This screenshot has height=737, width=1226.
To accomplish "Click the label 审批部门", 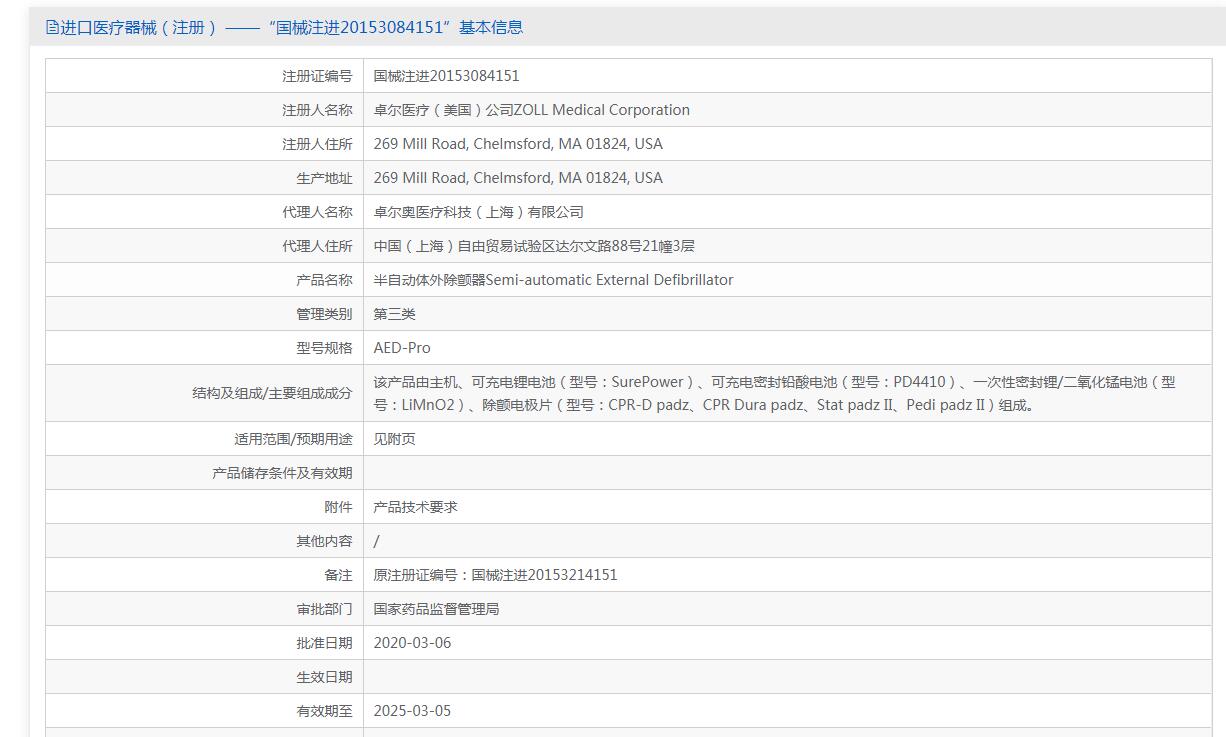I will 324,609.
